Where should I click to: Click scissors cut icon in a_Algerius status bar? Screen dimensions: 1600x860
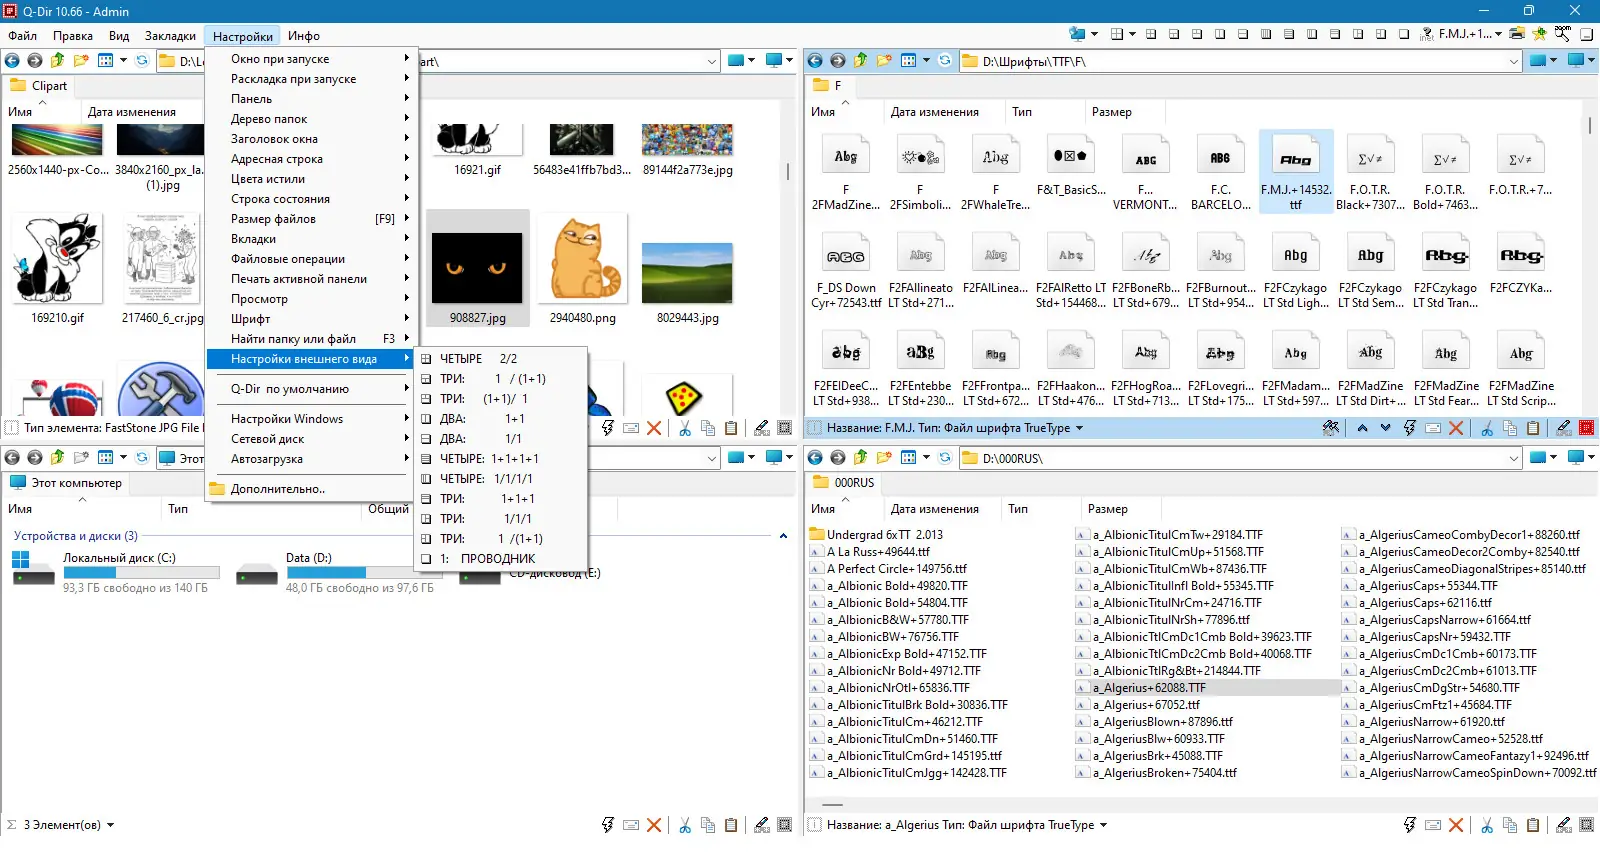coord(1486,825)
